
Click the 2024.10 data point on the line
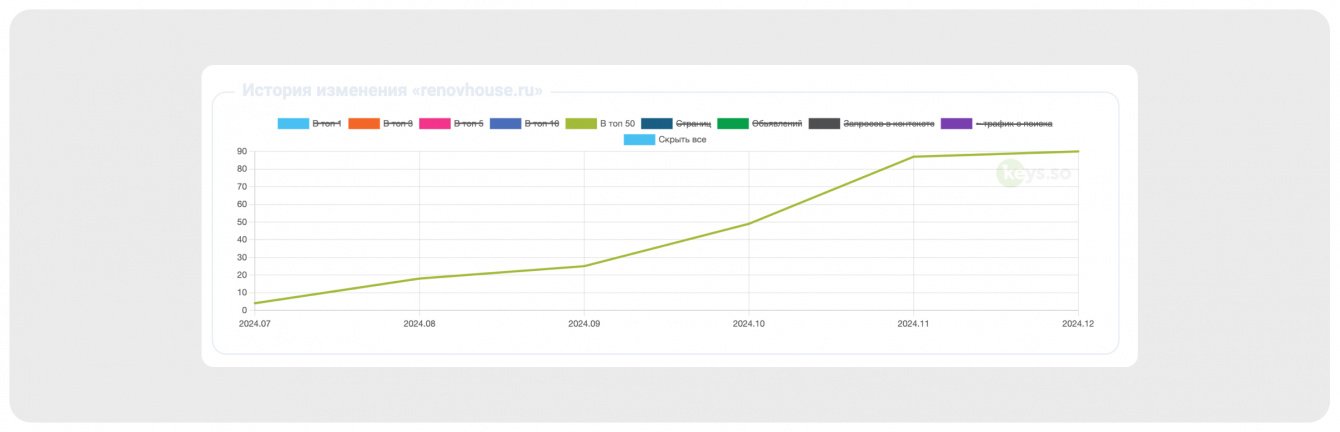click(x=749, y=224)
